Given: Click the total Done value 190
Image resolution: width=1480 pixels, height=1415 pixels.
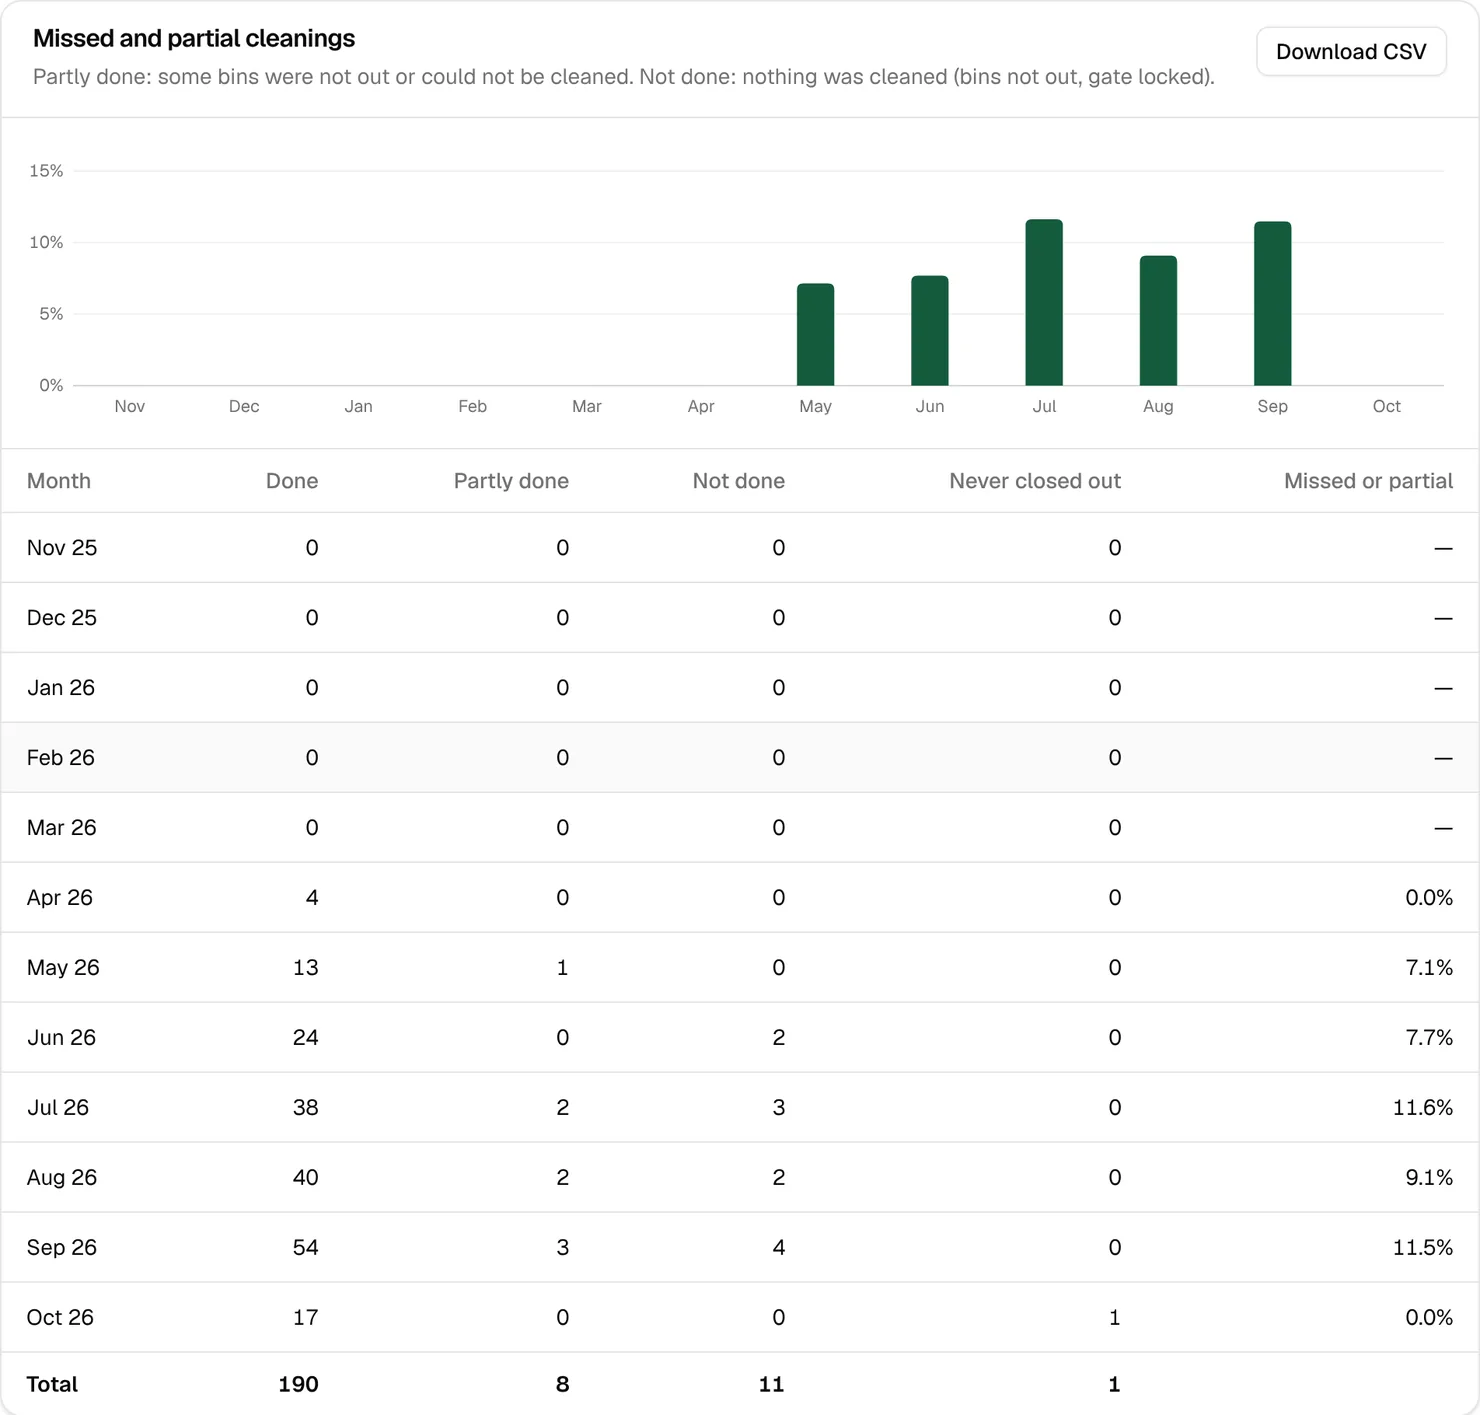Looking at the screenshot, I should click(x=298, y=1384).
